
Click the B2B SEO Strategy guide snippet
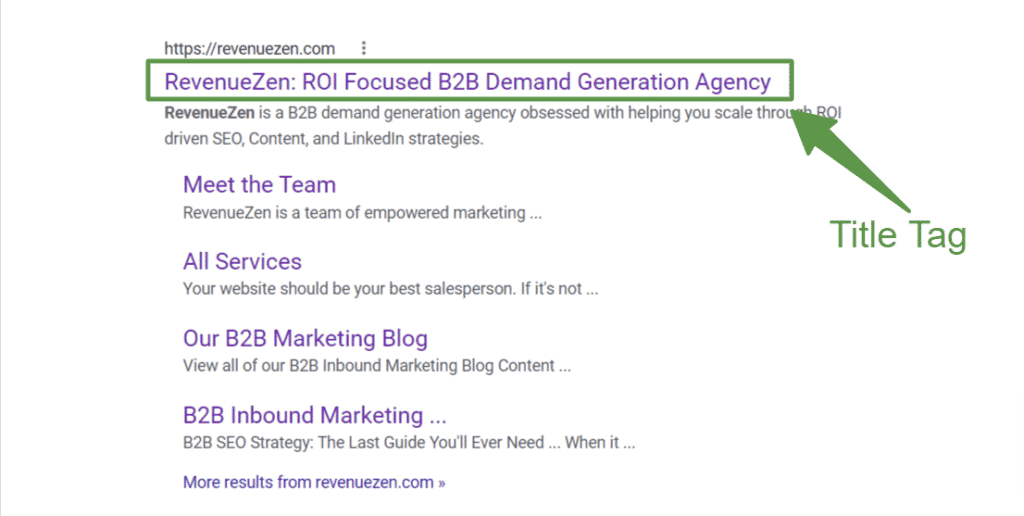tap(409, 443)
